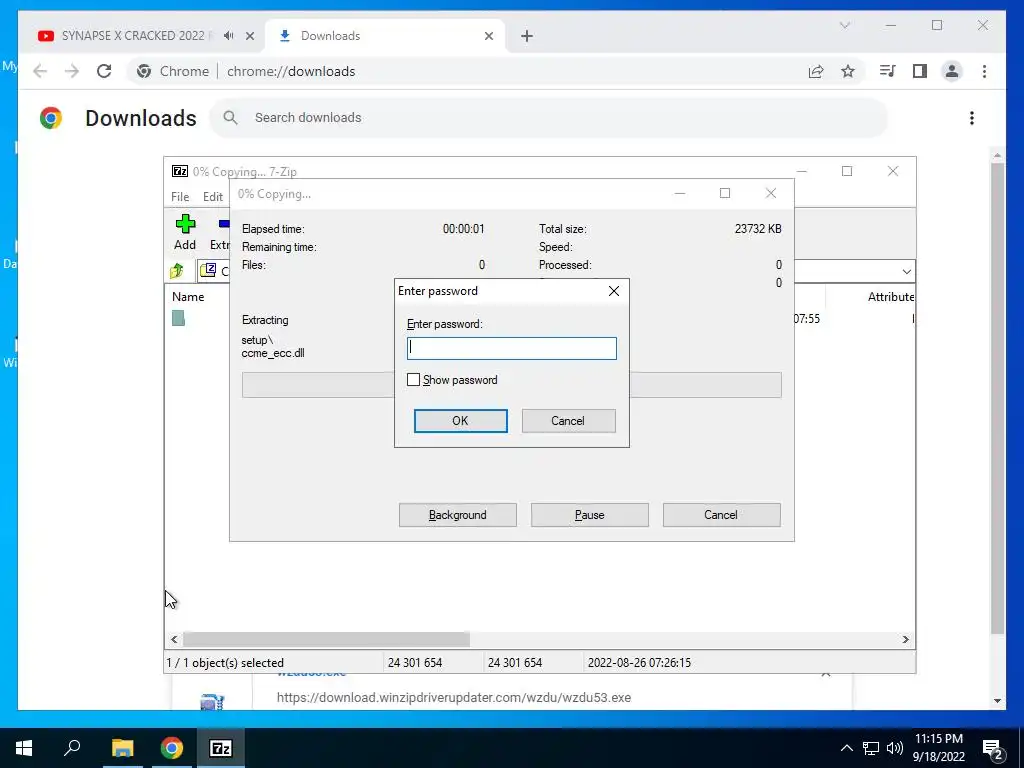The width and height of the screenshot is (1024, 768).
Task: Close the Downloads tab
Action: 488,36
